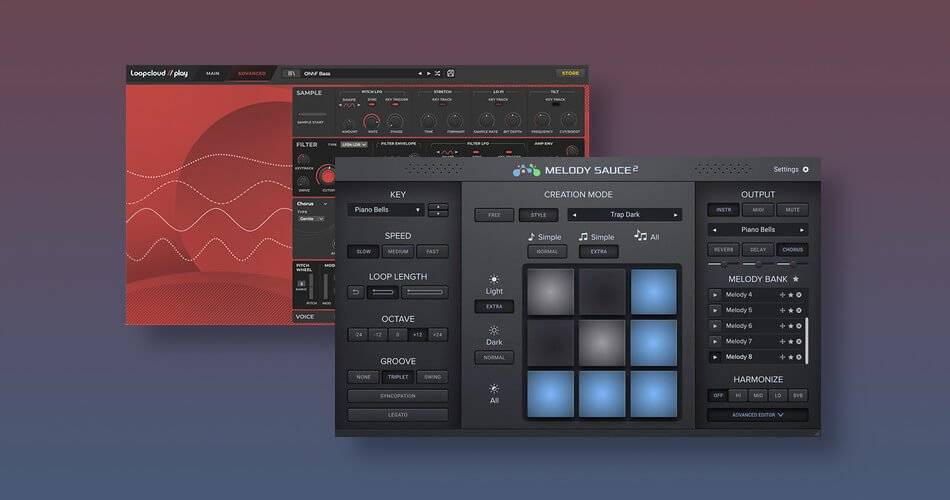Image resolution: width=950 pixels, height=500 pixels.
Task: Play Melody 6 in Melody Bank
Action: (715, 326)
